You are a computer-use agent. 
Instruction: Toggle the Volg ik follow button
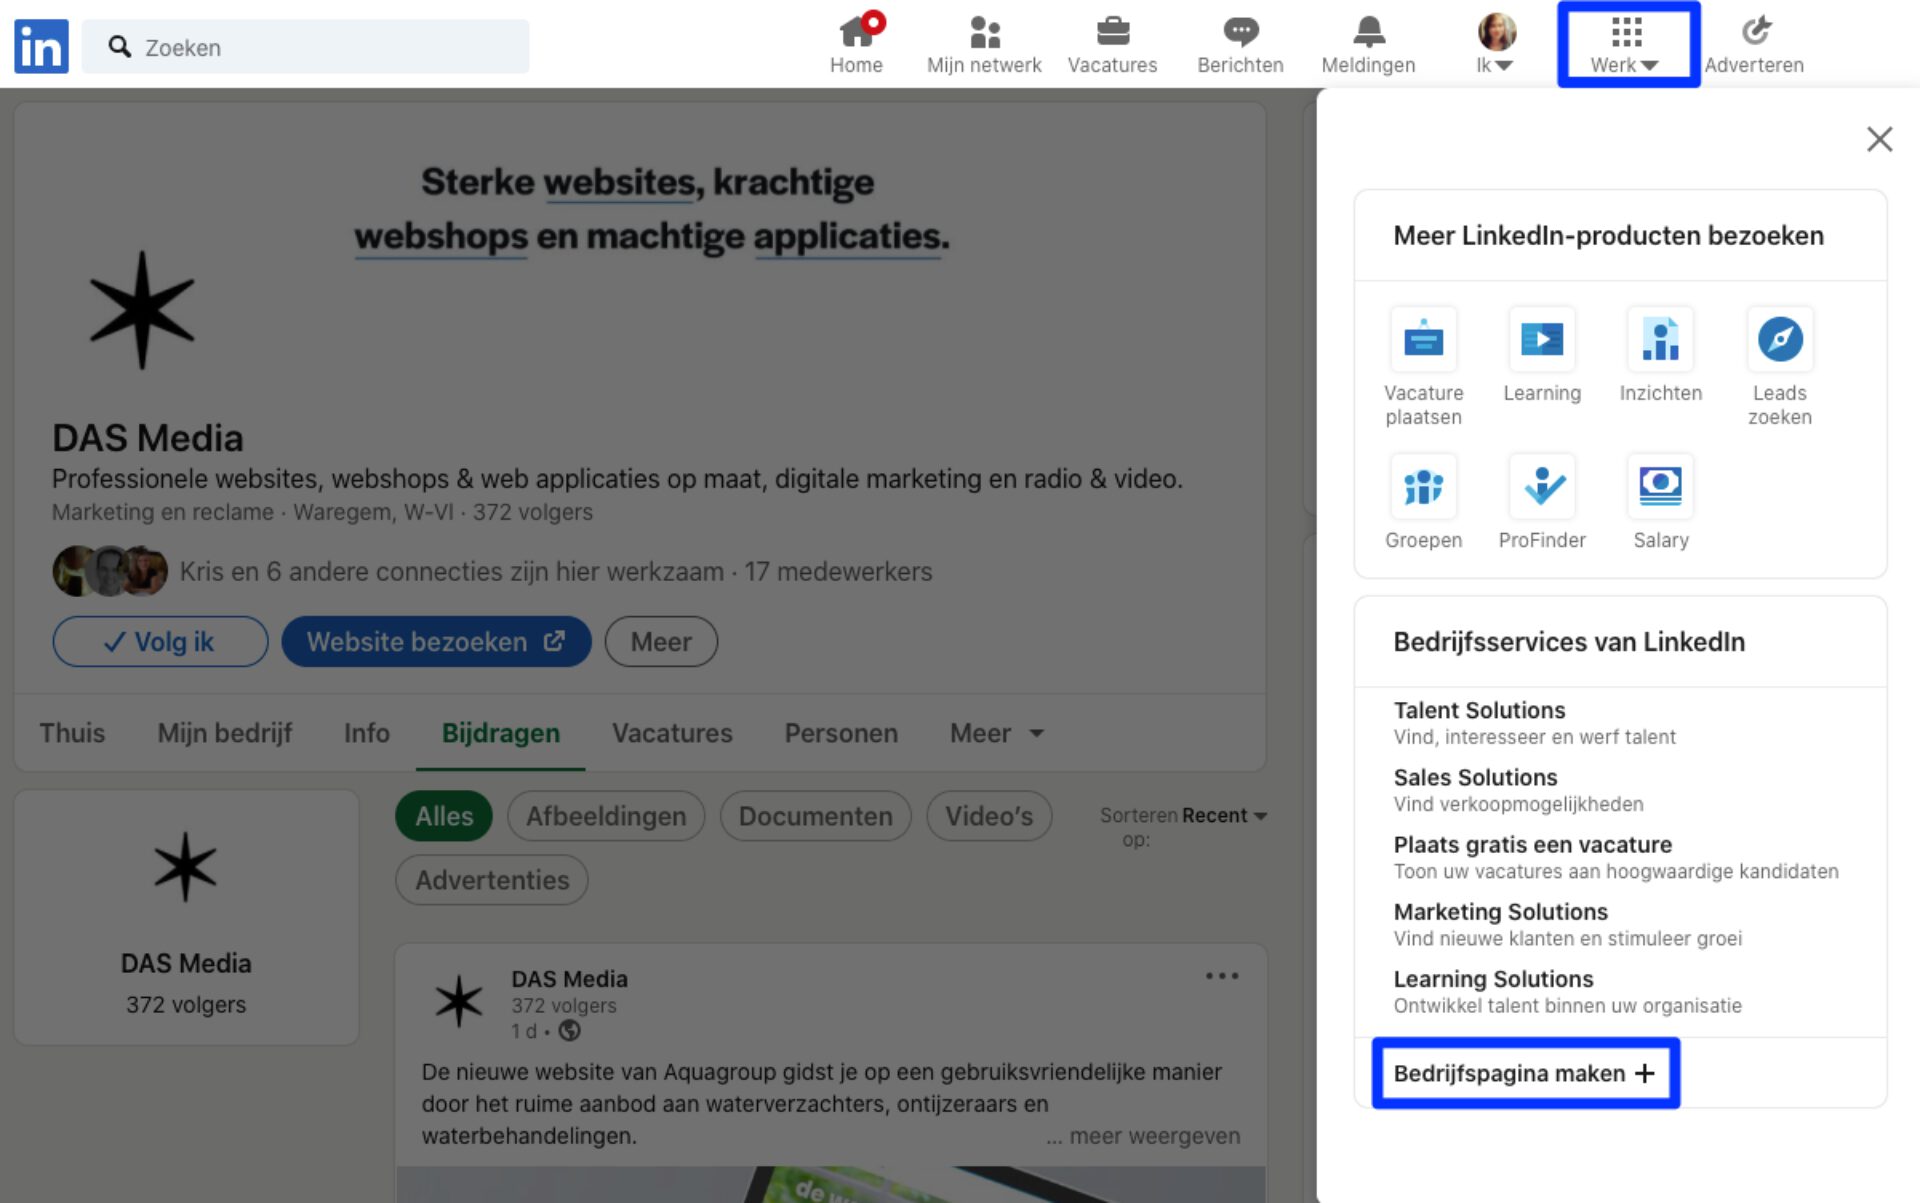(160, 642)
